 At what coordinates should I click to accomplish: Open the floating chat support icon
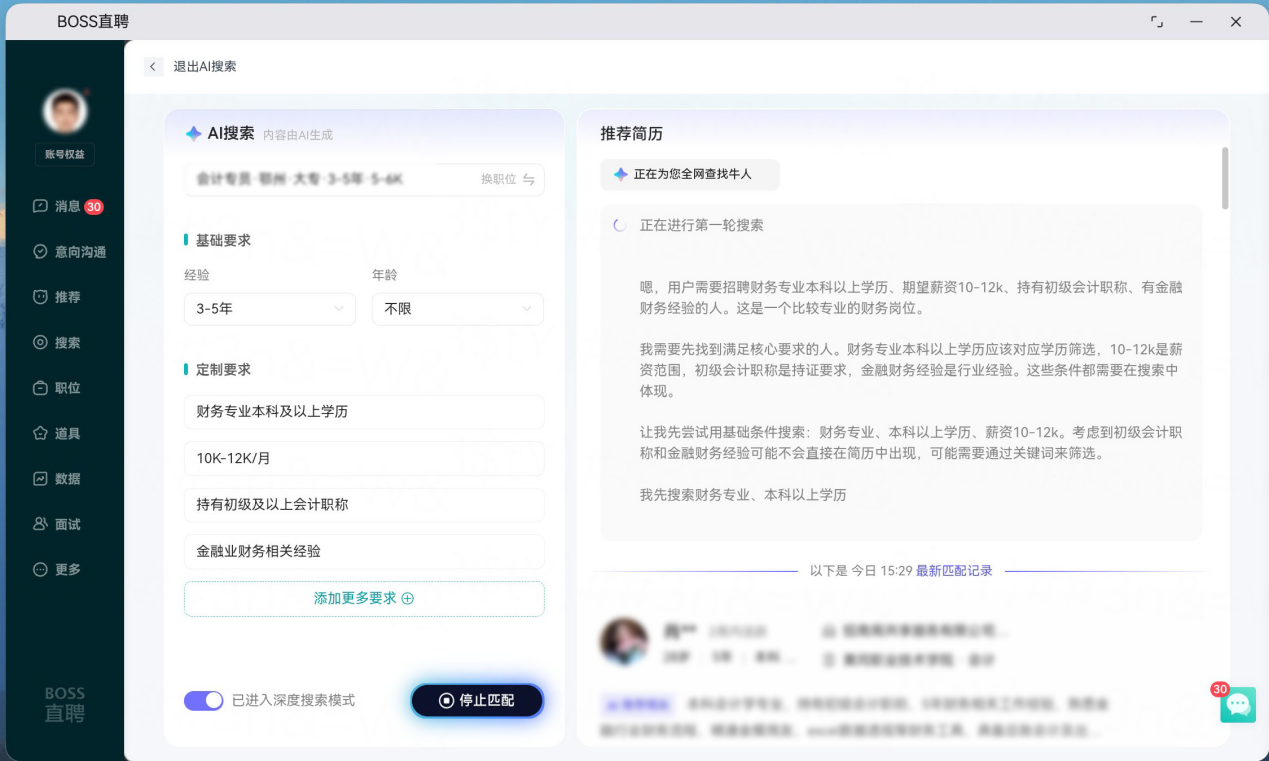tap(1238, 704)
